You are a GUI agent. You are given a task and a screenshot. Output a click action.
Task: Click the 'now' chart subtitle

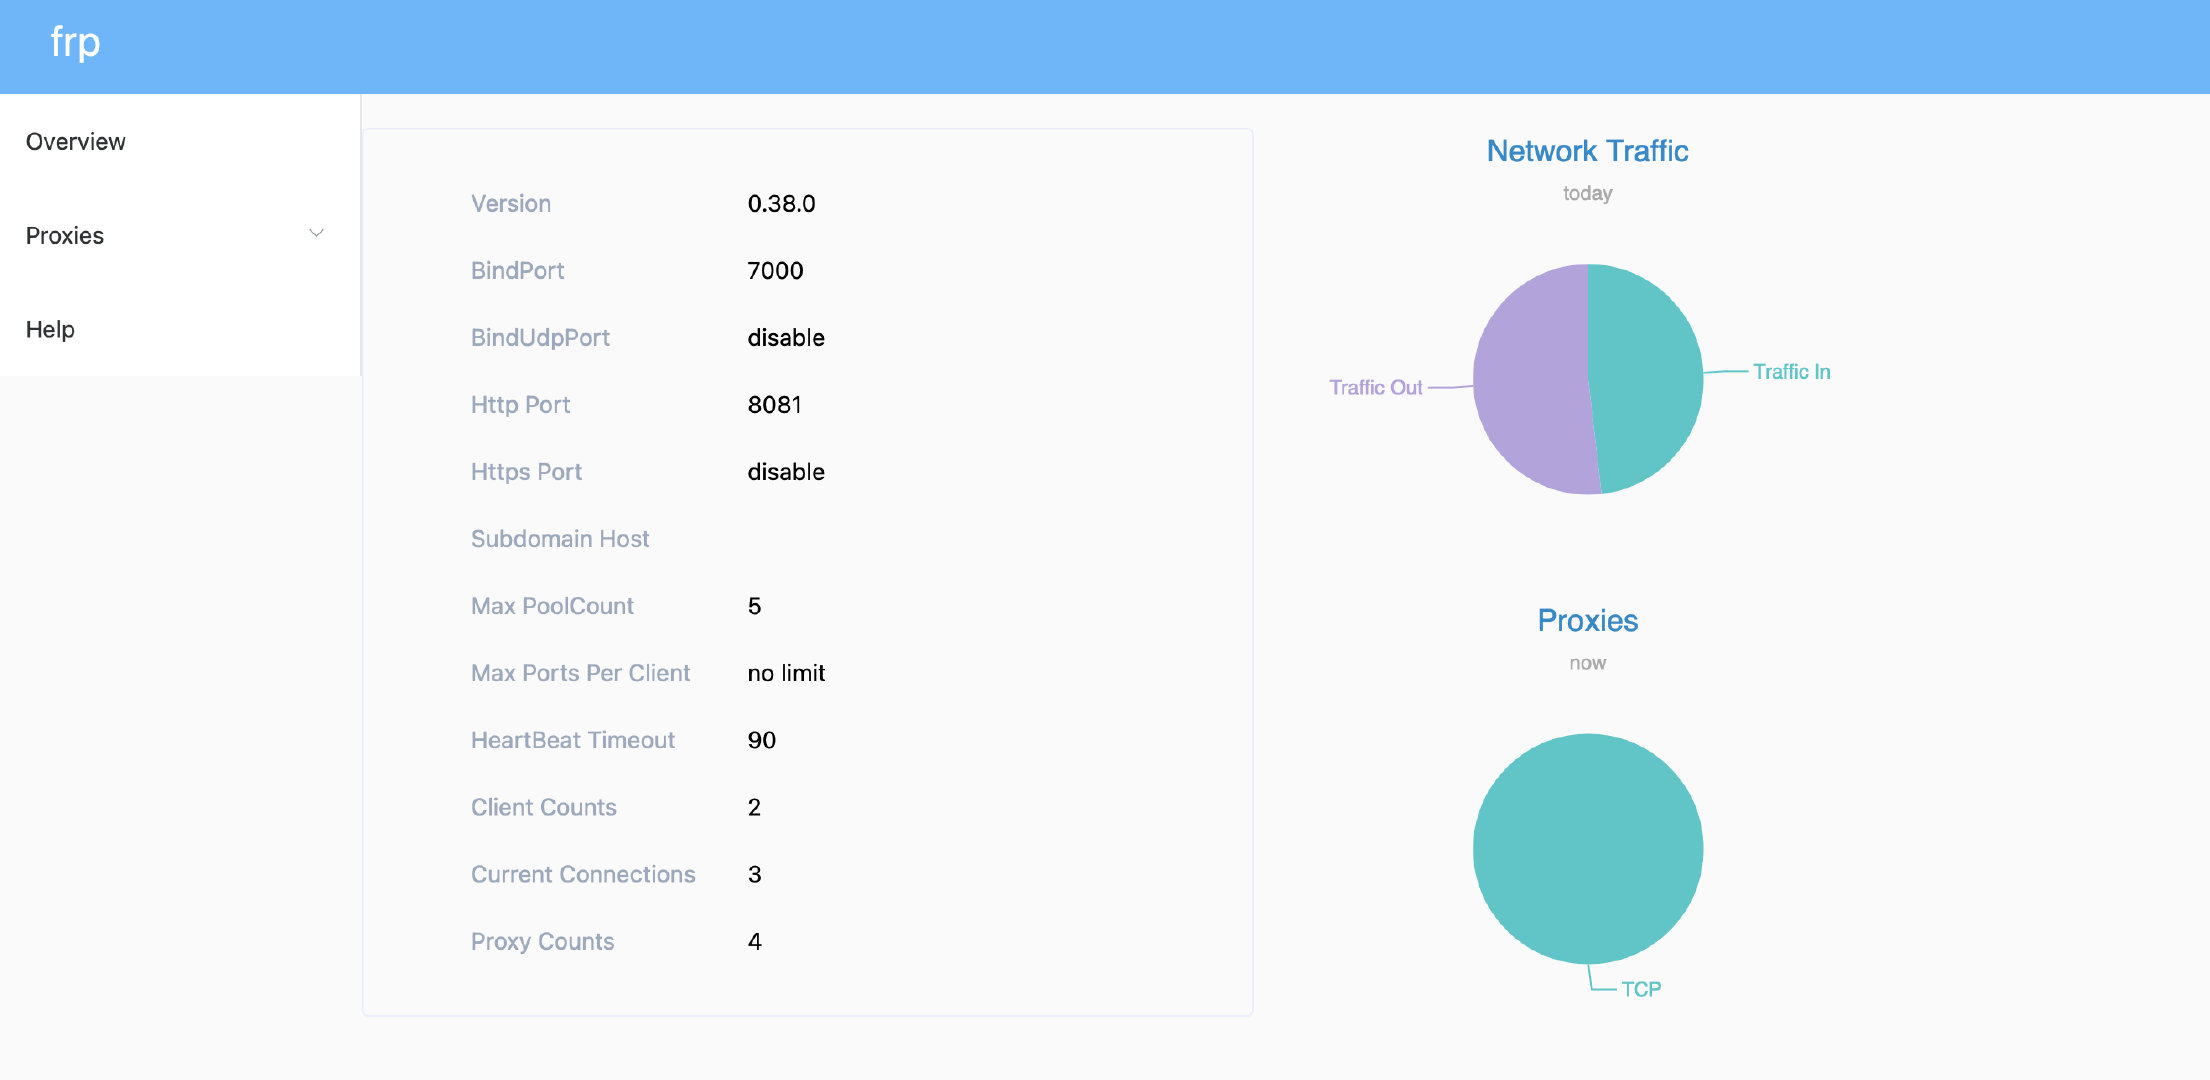(1587, 663)
